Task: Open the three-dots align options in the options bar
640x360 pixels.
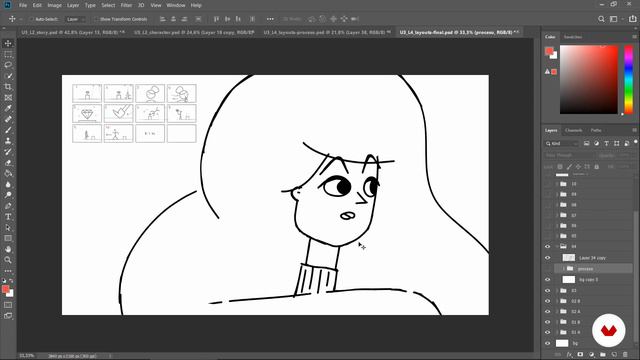Action: [270, 19]
